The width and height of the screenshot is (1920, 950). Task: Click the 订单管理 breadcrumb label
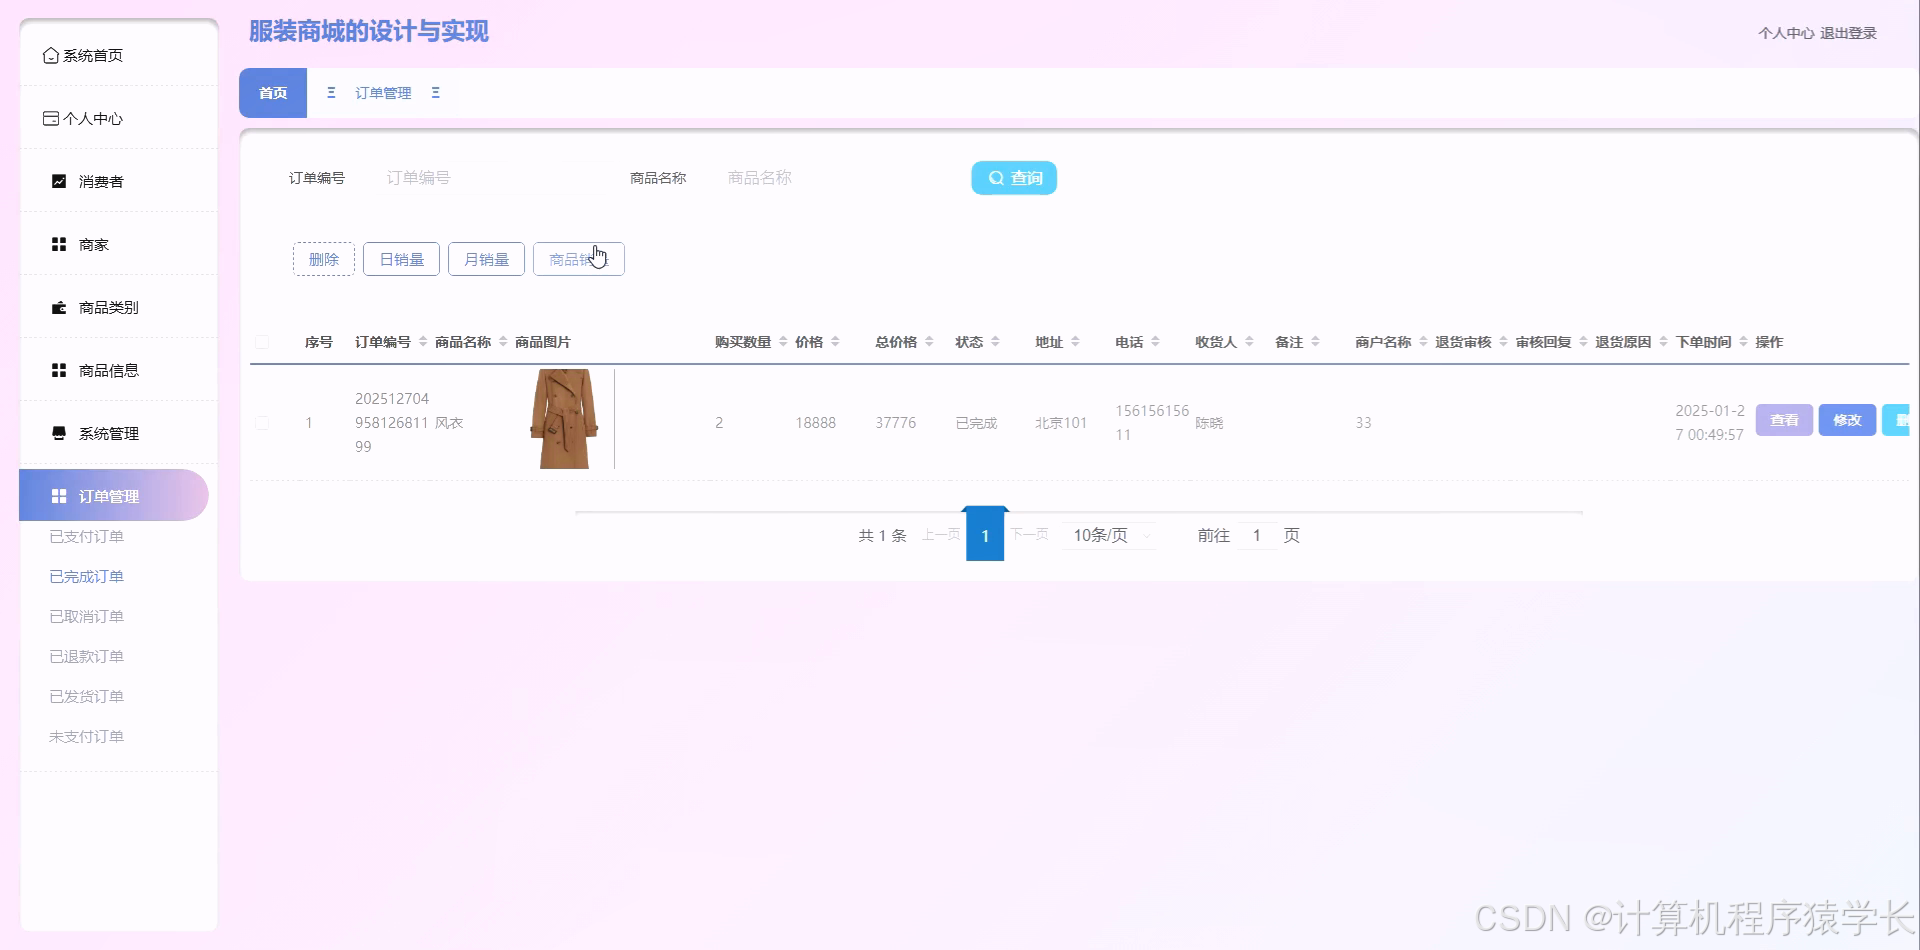[383, 93]
